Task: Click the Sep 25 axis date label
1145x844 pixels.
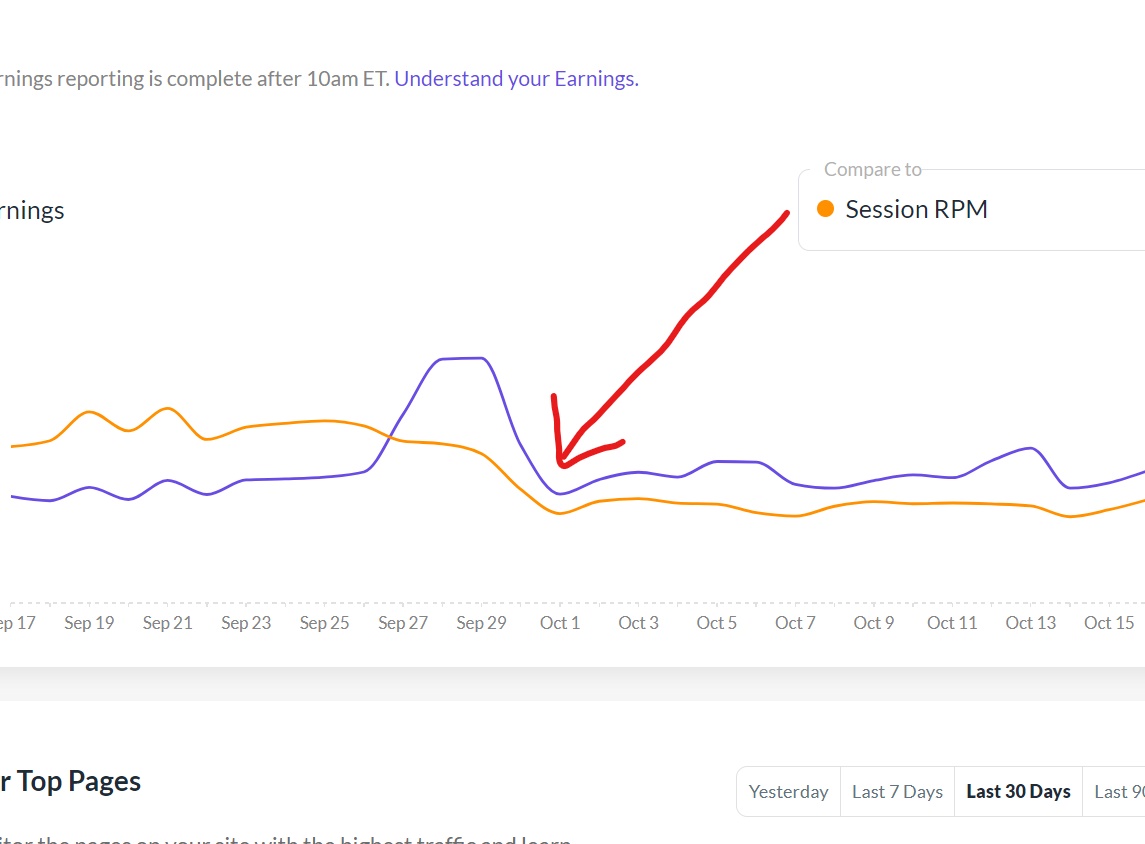Action: (x=324, y=623)
